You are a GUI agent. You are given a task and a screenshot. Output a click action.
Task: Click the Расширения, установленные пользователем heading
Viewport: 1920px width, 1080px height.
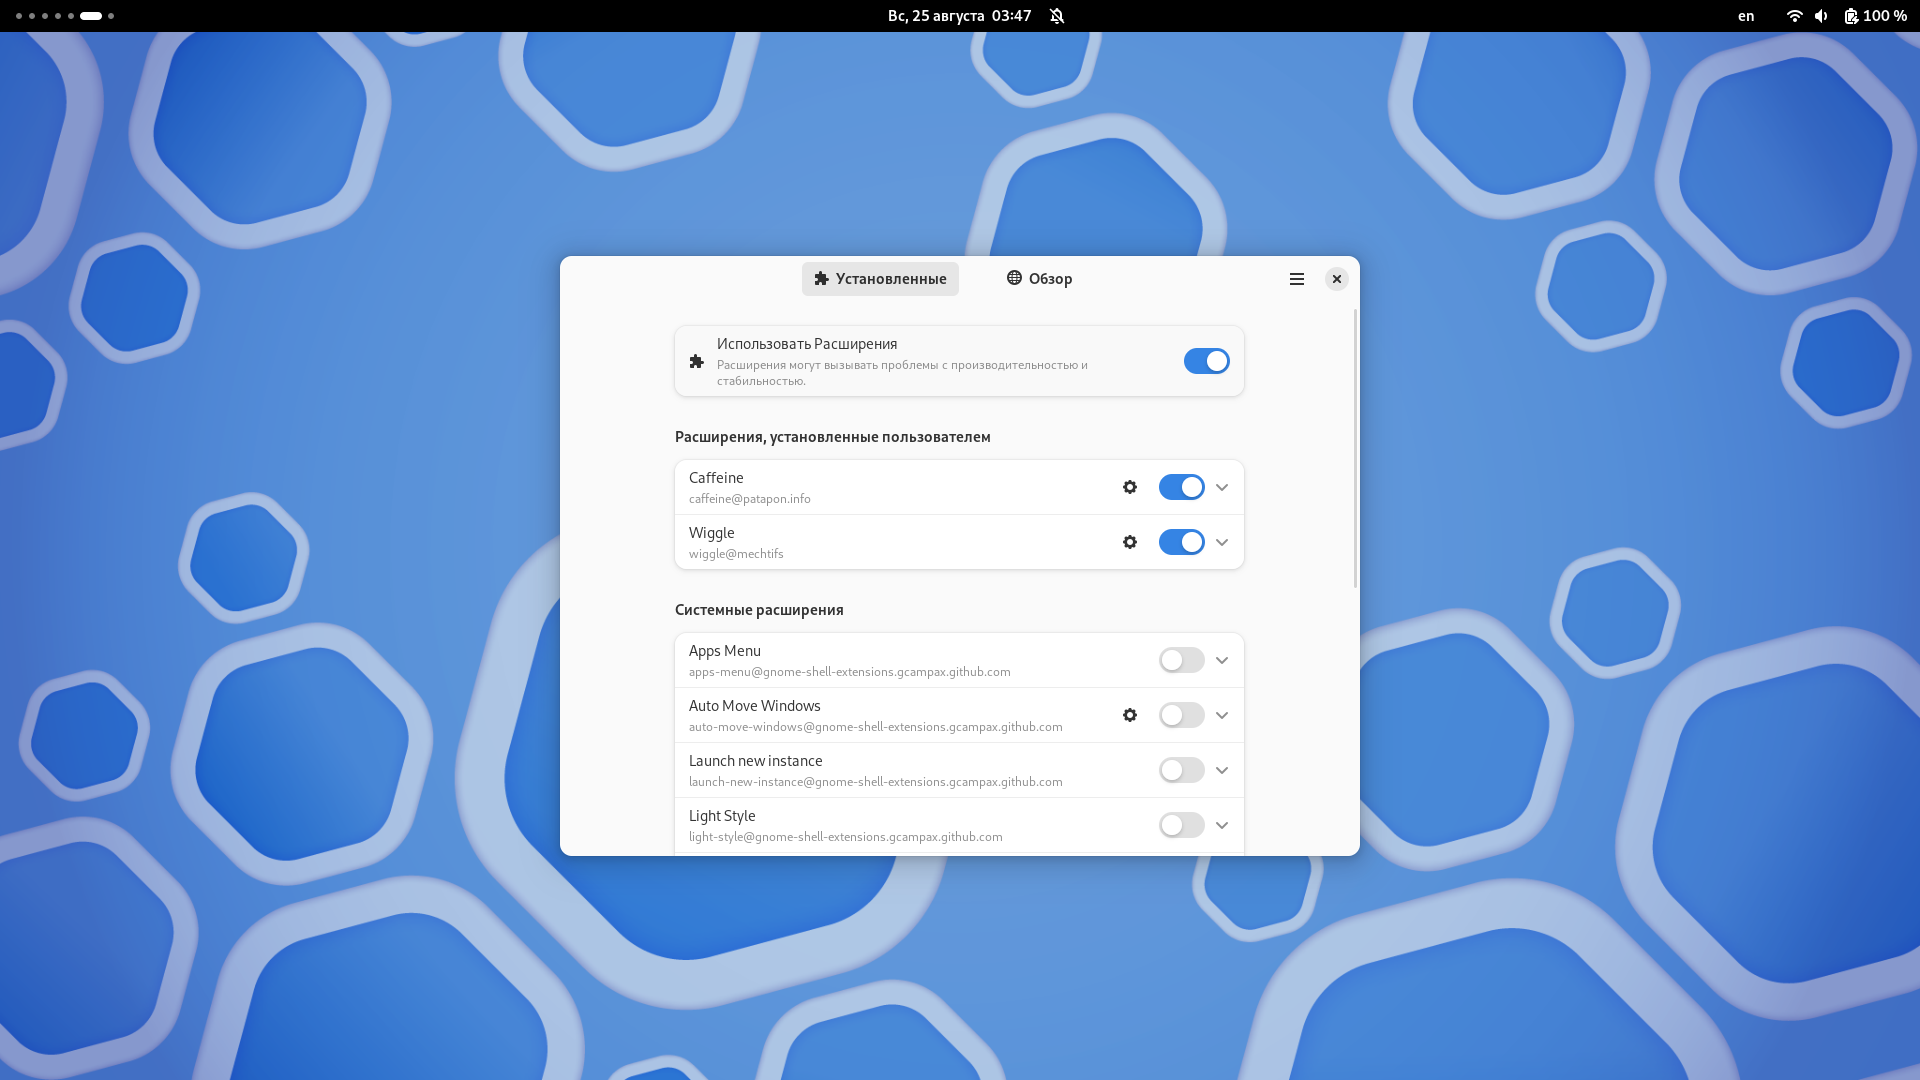[x=833, y=437]
